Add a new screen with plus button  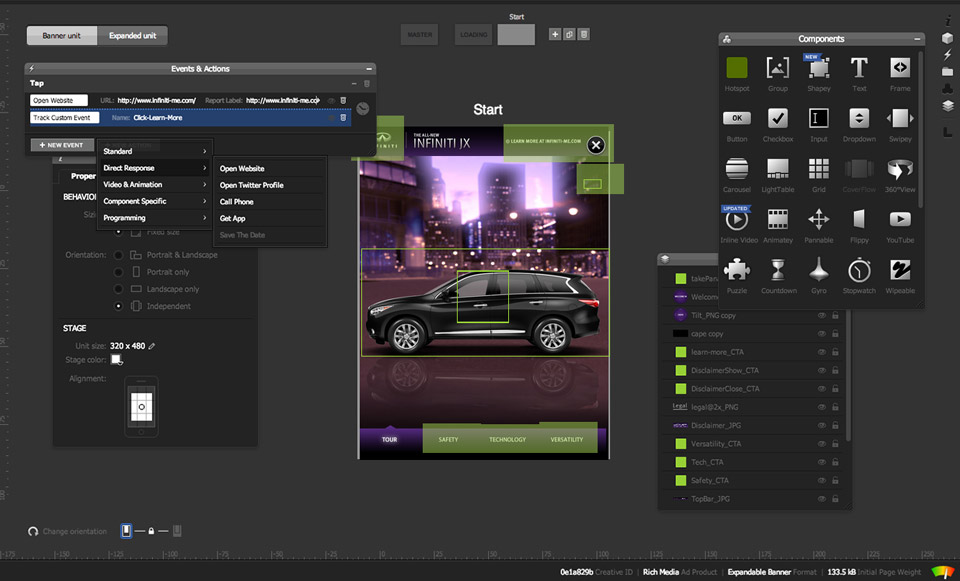(x=555, y=34)
